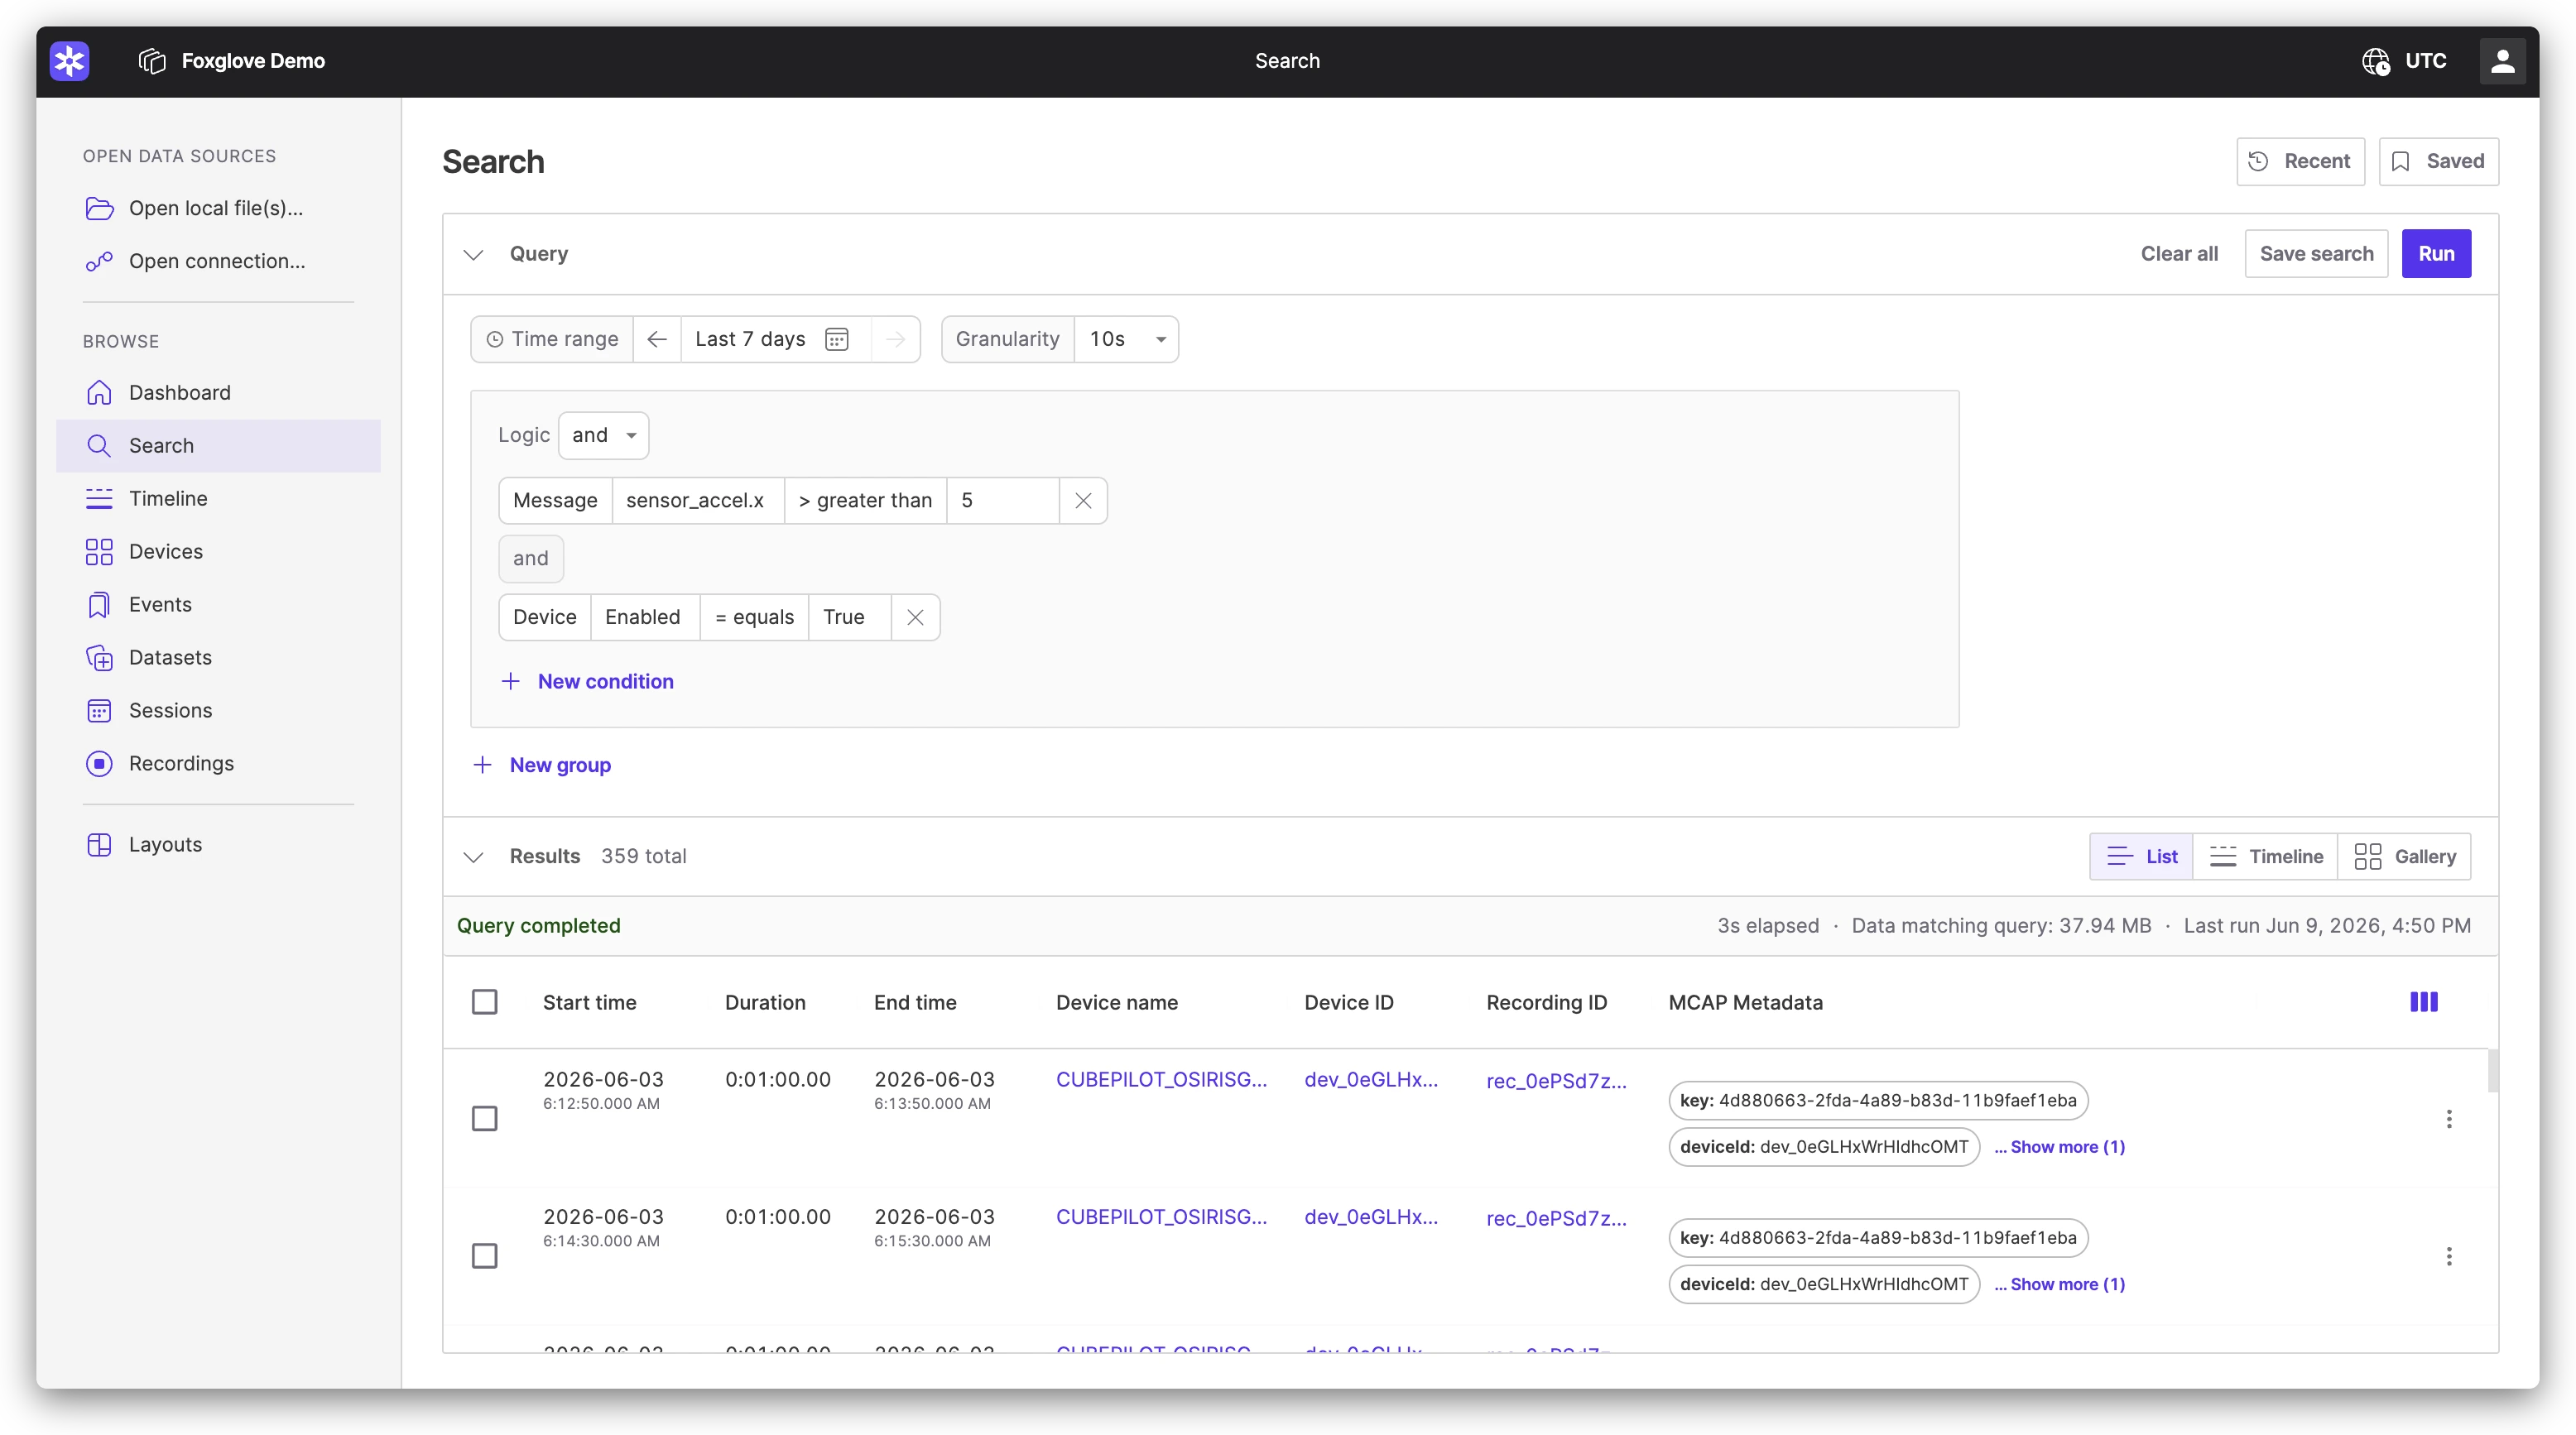2576x1435 pixels.
Task: Click the Time range clock label
Action: coord(552,339)
